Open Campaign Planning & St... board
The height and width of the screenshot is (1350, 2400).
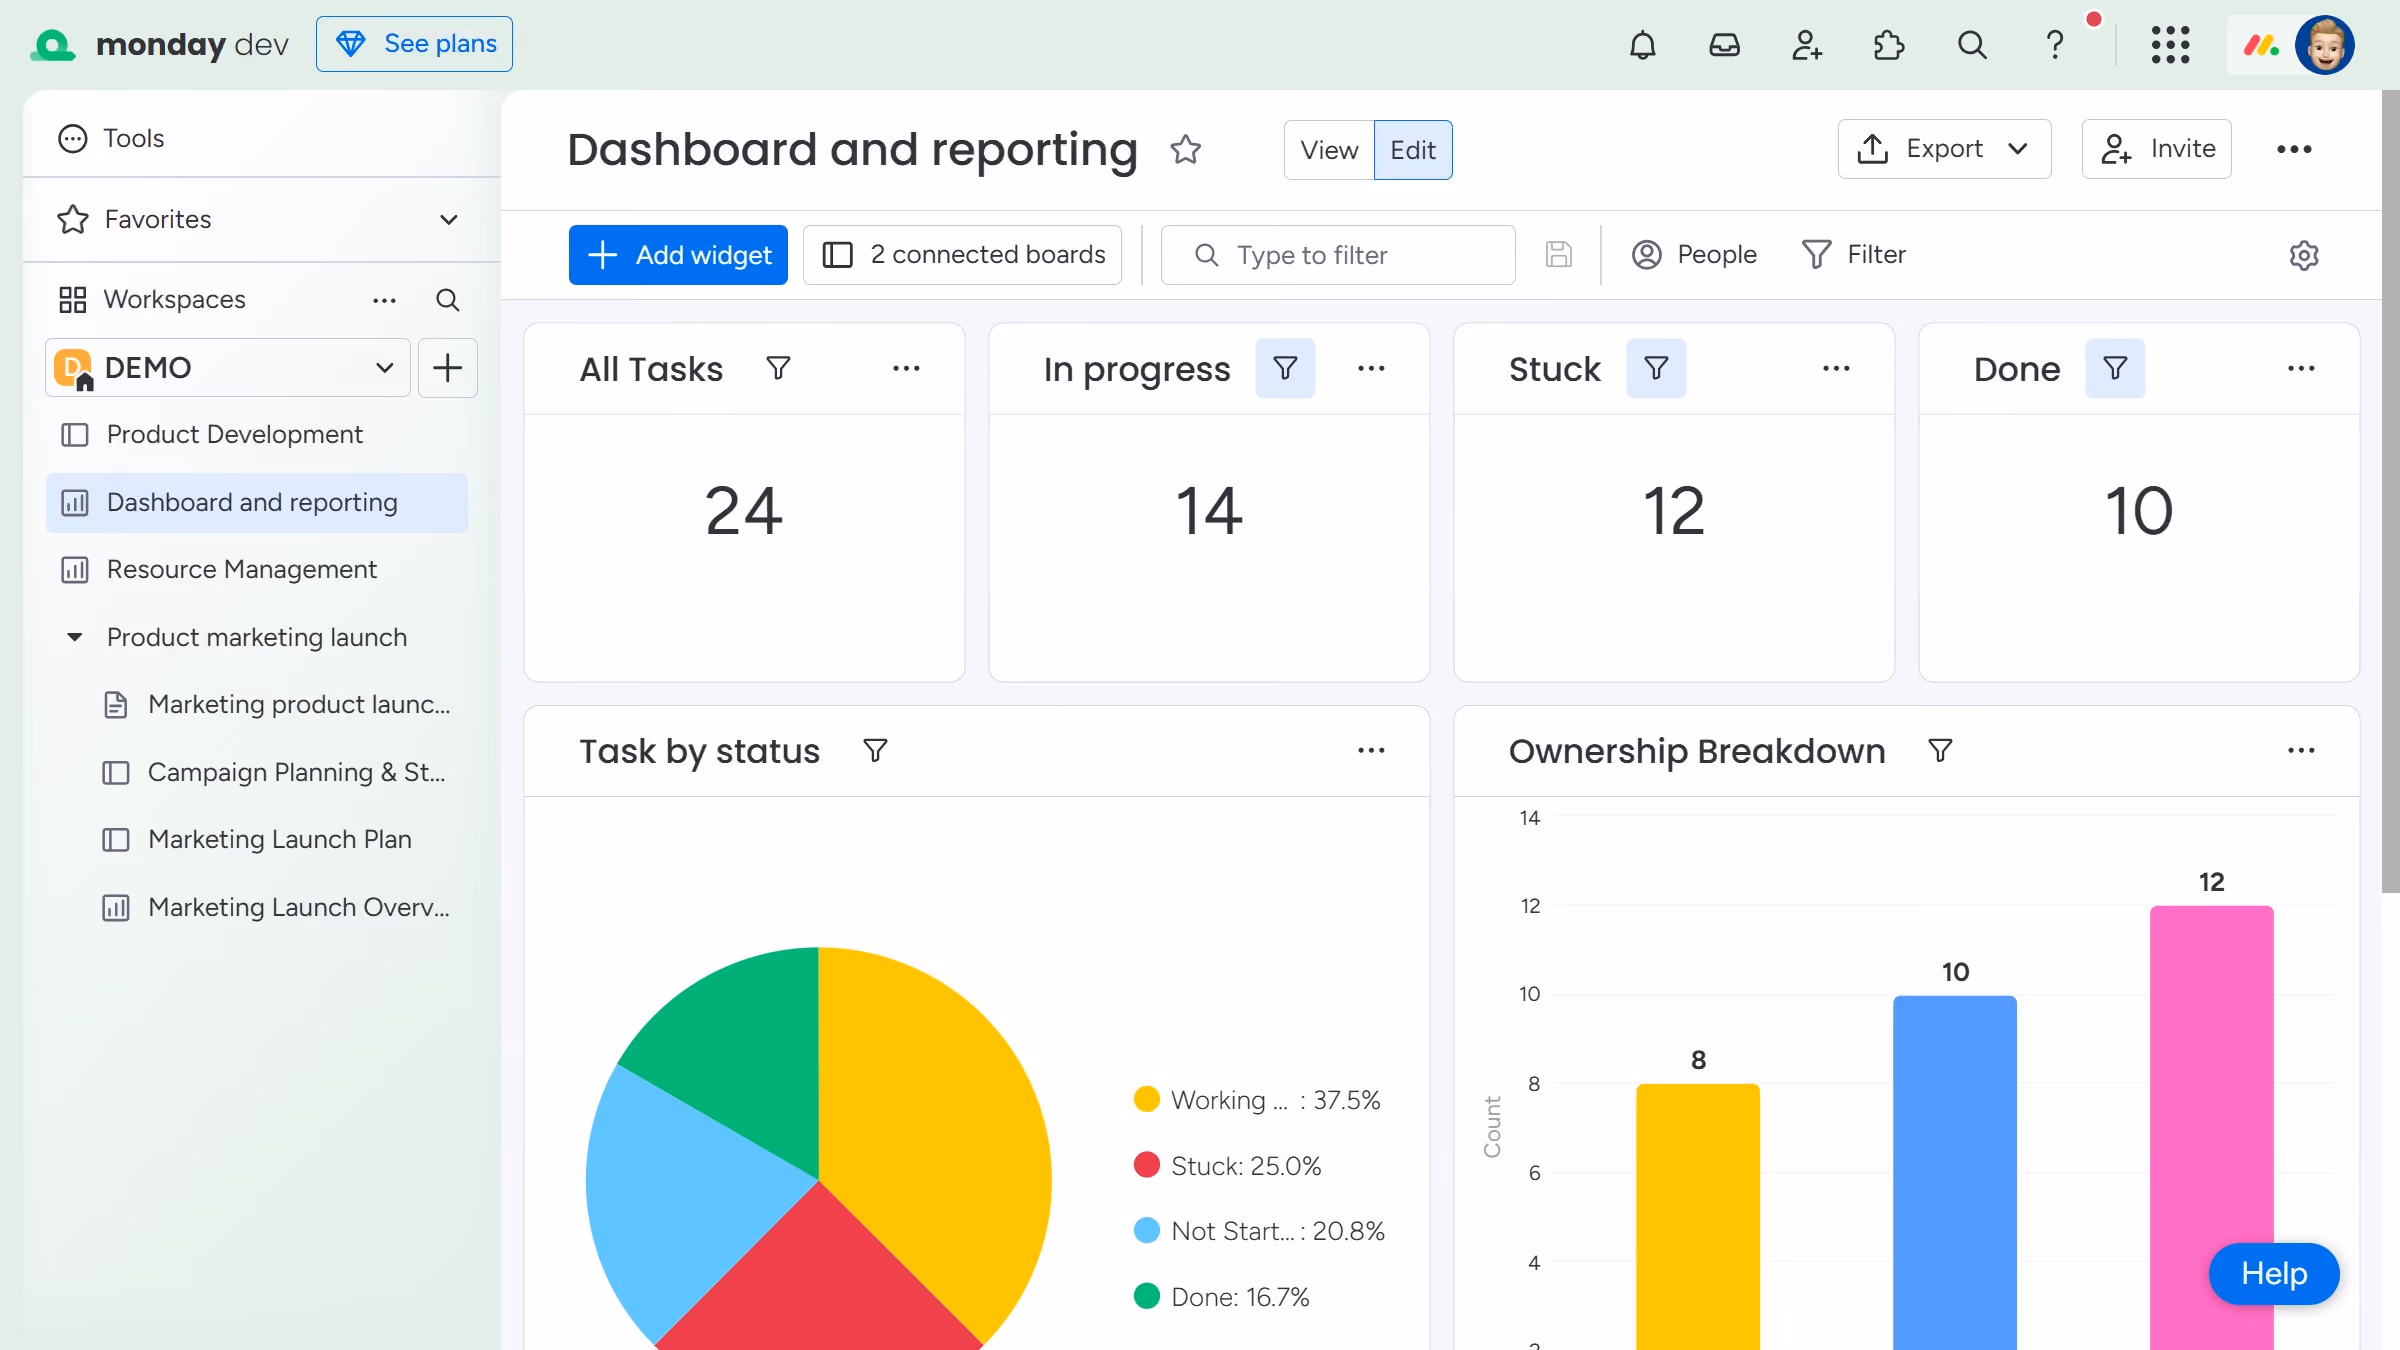(x=276, y=772)
